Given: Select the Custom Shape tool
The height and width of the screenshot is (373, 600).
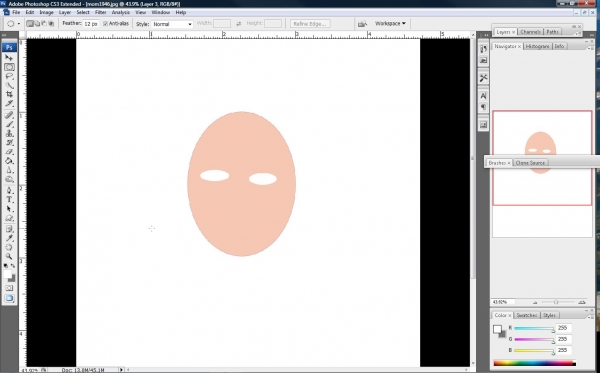Looking at the screenshot, I should [x=9, y=218].
